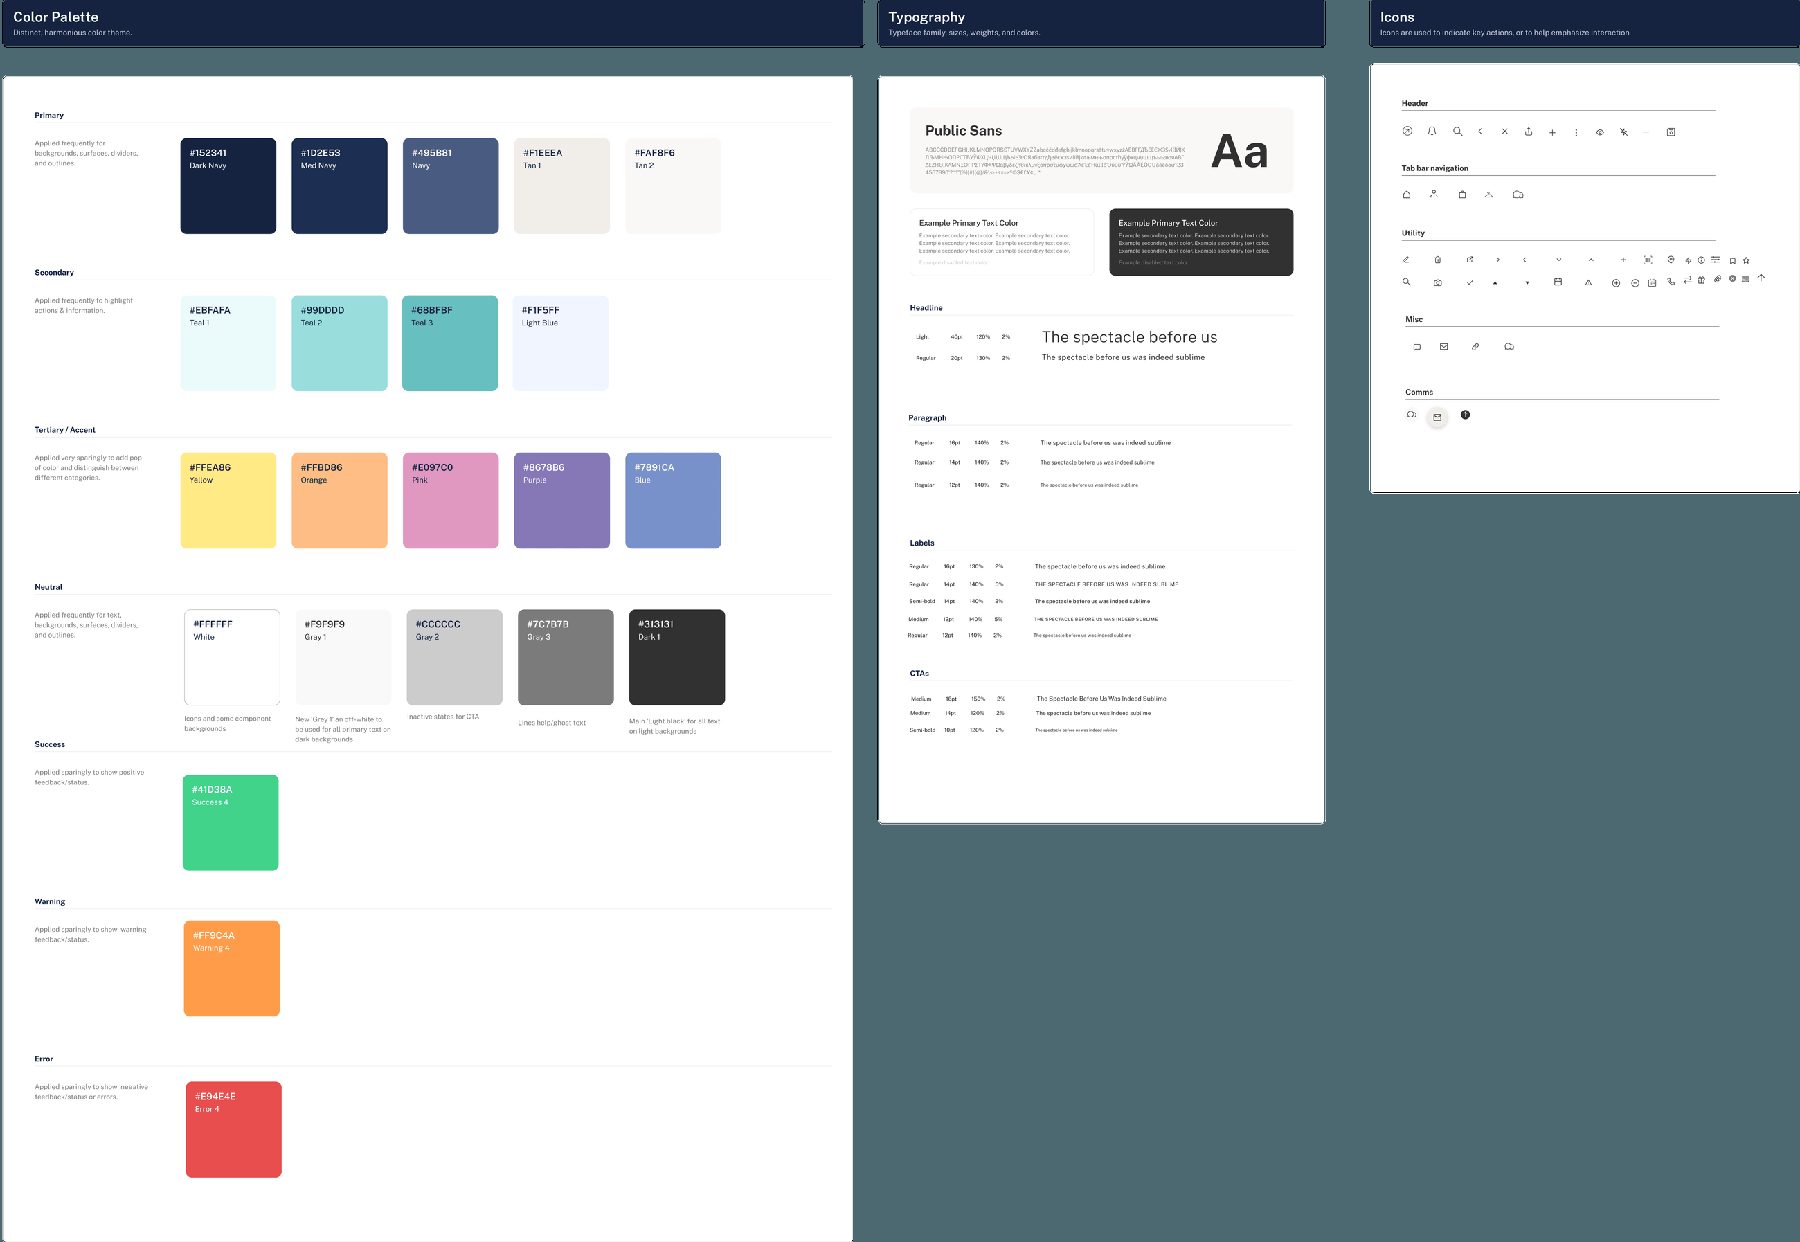Click the checkmark icon in Utility icons
Screen dimensions: 1800x1242
pos(1470,282)
